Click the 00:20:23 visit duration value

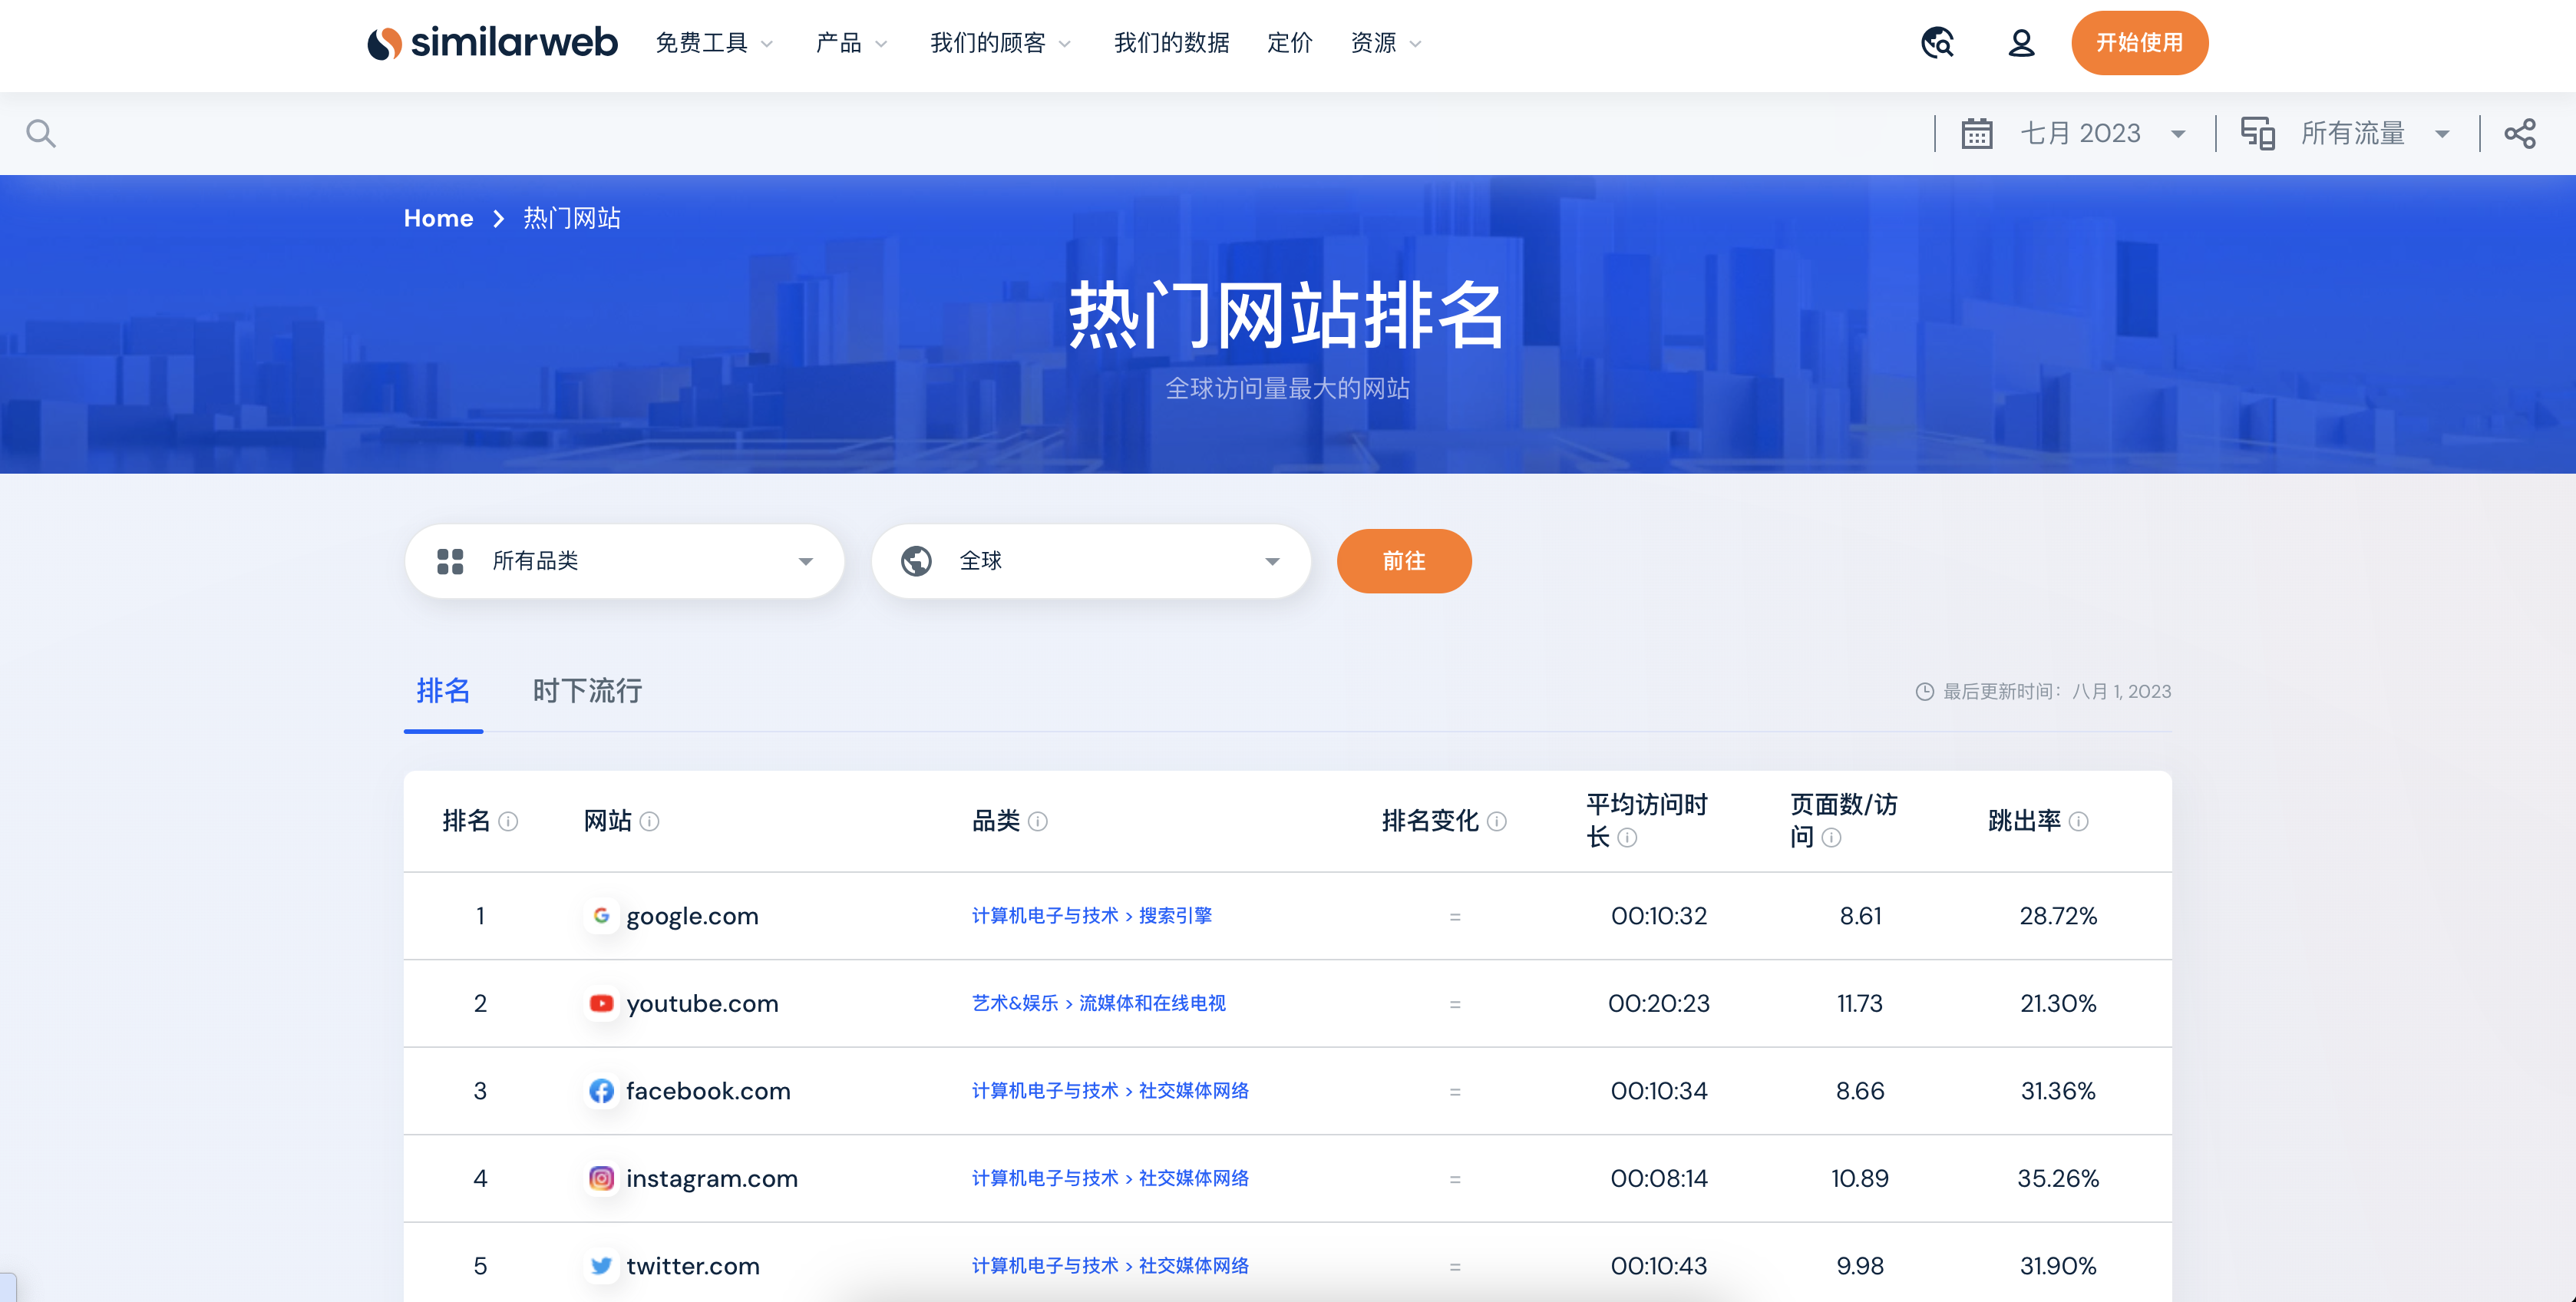point(1658,1003)
